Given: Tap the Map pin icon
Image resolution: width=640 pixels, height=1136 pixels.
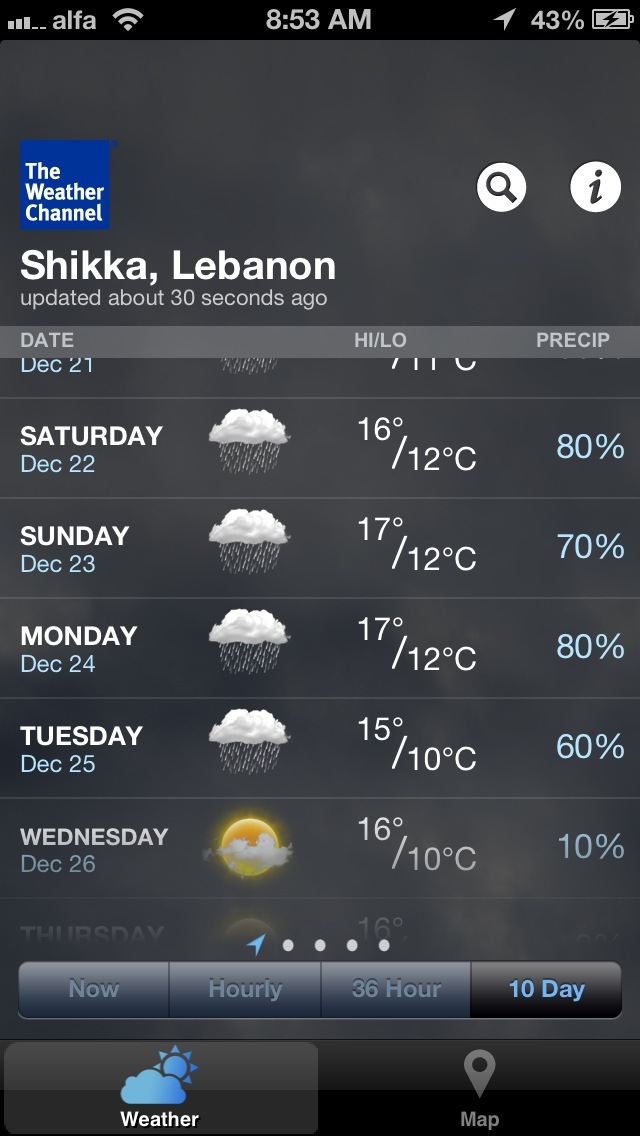Looking at the screenshot, I should [x=479, y=1075].
